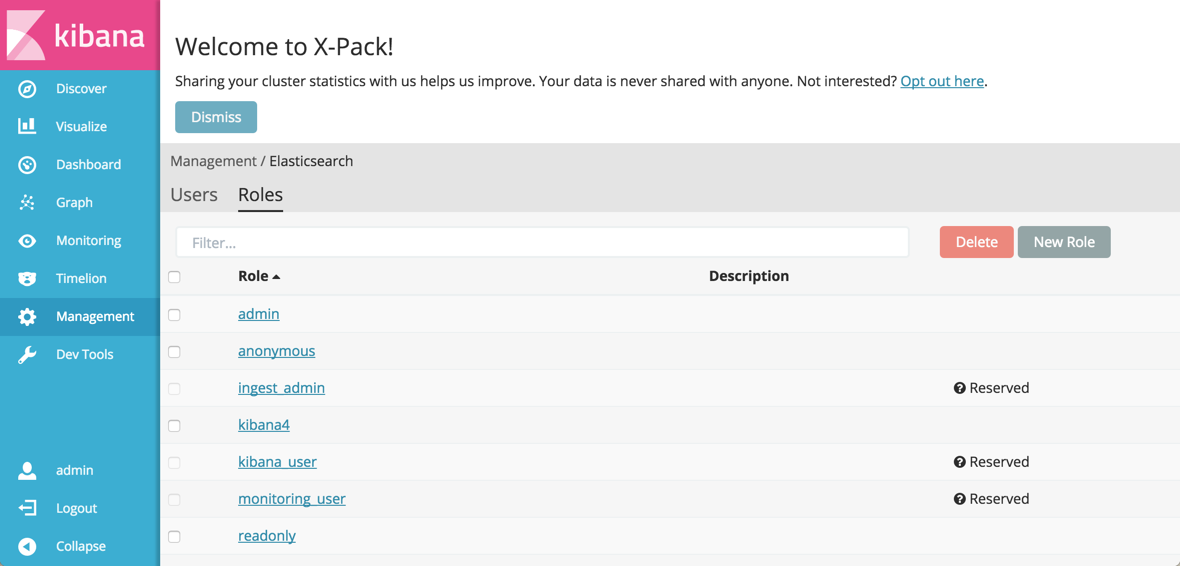Focus the roles Filter input field
Viewport: 1180px width, 566px height.
tap(542, 242)
